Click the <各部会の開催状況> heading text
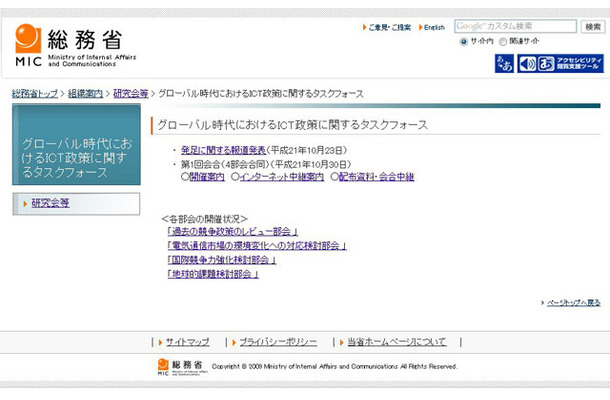The image size is (610, 400). pos(204,219)
